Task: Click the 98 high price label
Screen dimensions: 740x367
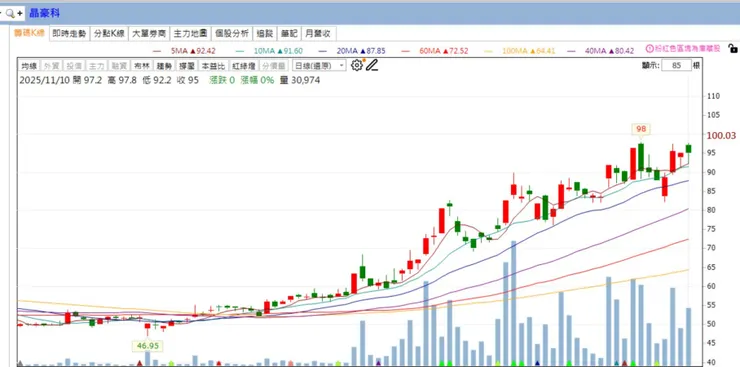Action: point(640,129)
